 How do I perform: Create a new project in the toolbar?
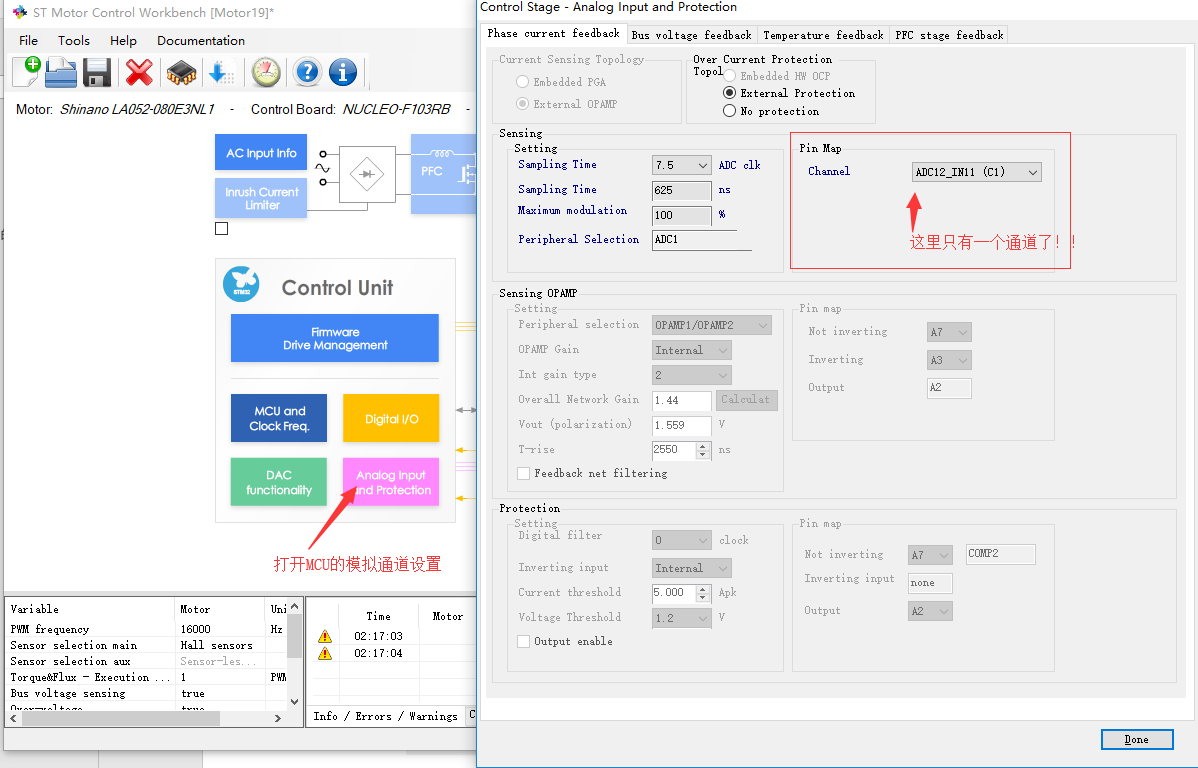click(x=23, y=71)
